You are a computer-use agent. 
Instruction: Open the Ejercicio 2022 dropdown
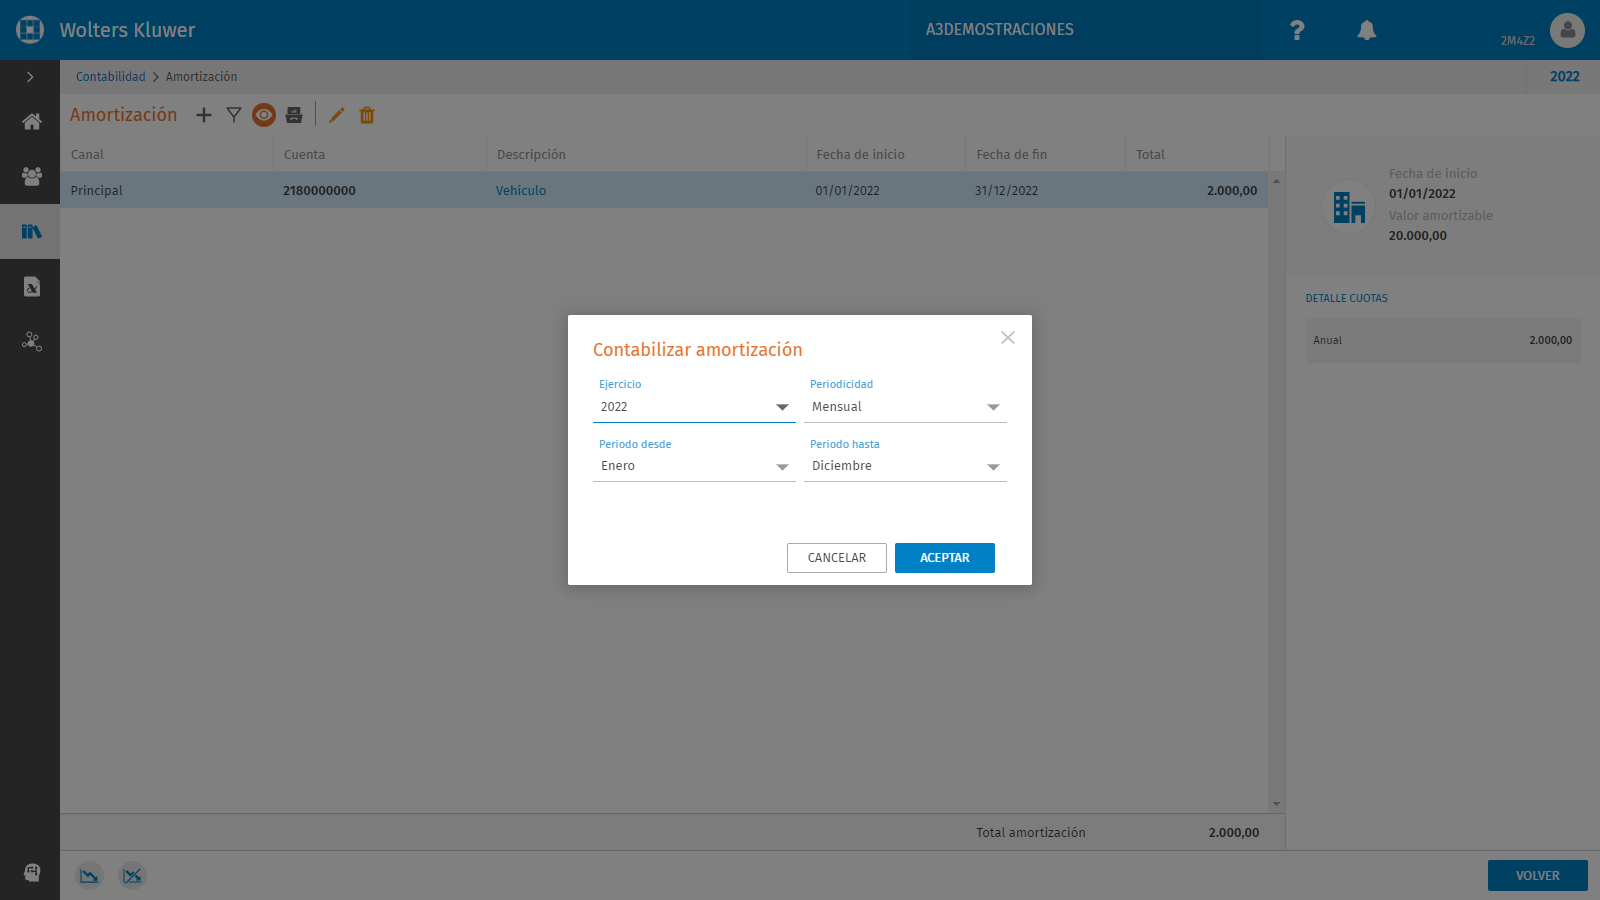694,407
